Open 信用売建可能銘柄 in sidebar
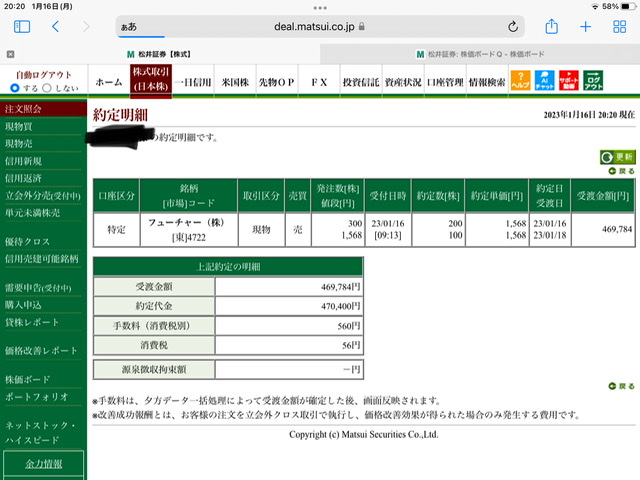This screenshot has height=480, width=640. click(x=41, y=259)
